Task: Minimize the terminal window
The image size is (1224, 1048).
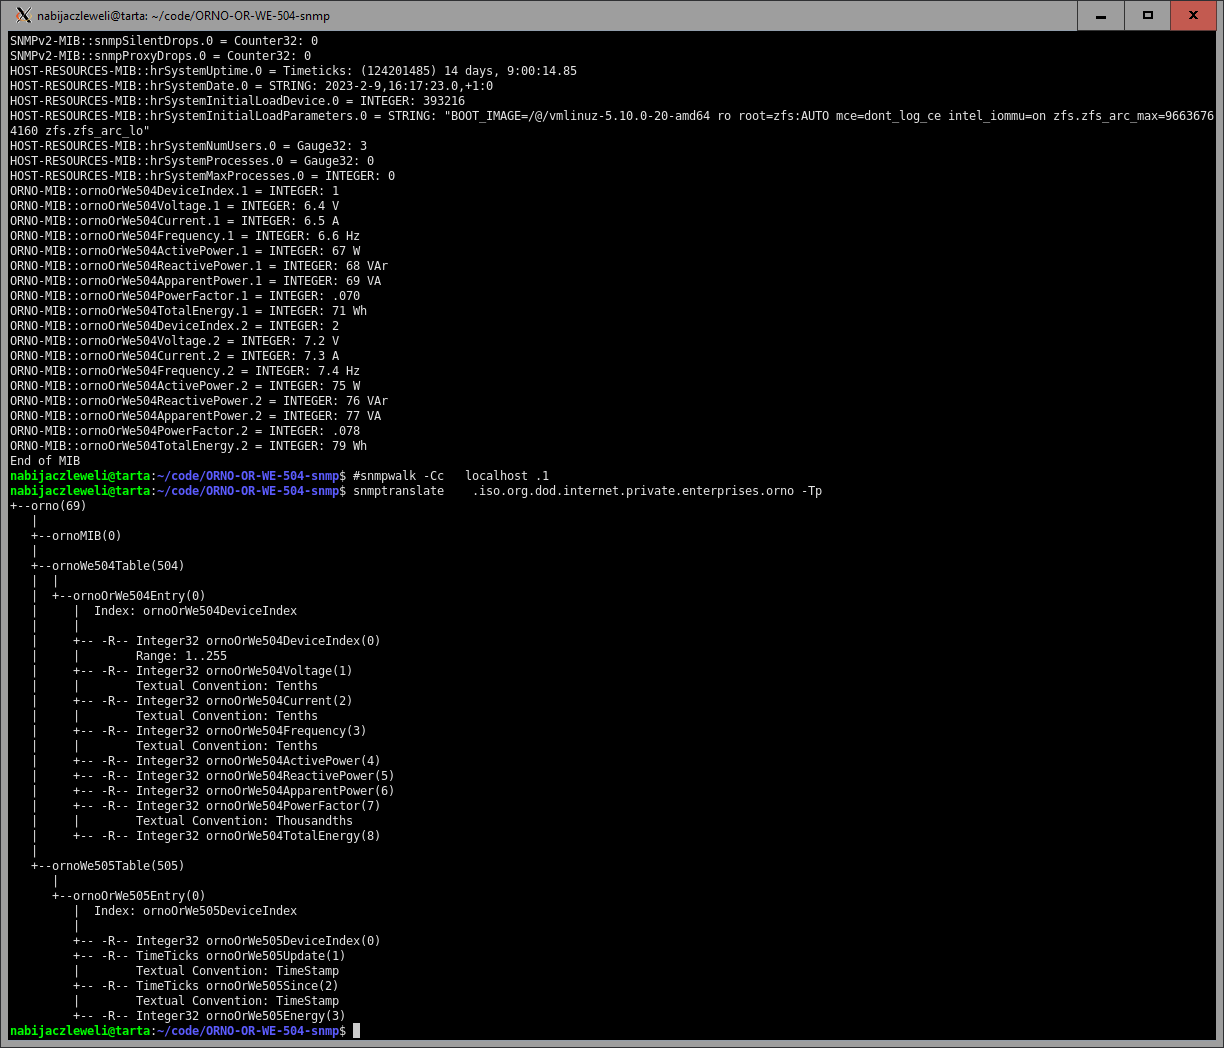Action: click(x=1101, y=15)
